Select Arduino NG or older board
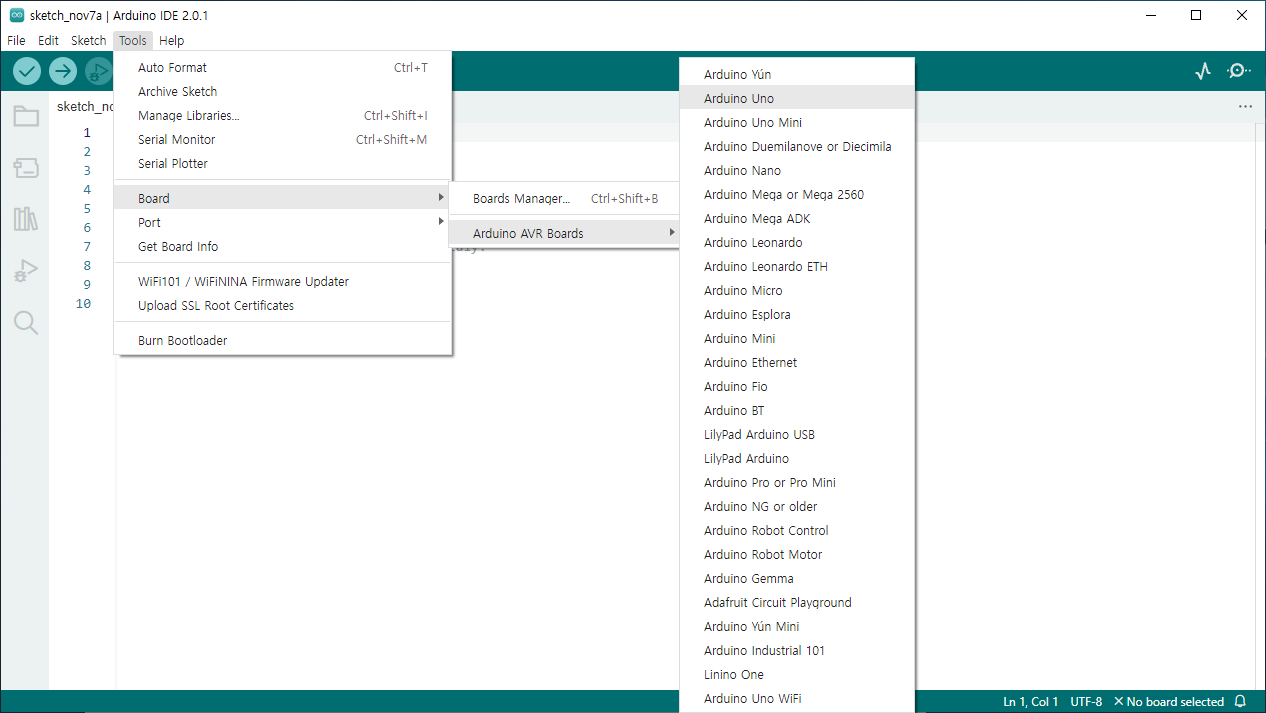 pos(797,507)
